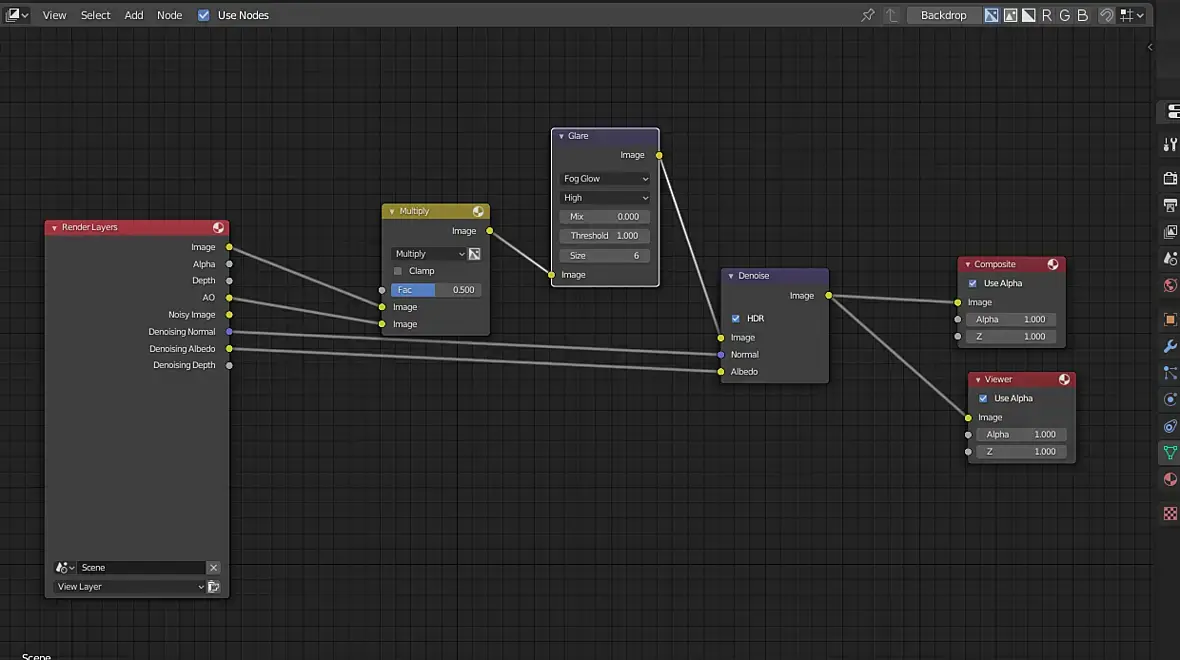Click the render icon beside View Layer

[214, 587]
